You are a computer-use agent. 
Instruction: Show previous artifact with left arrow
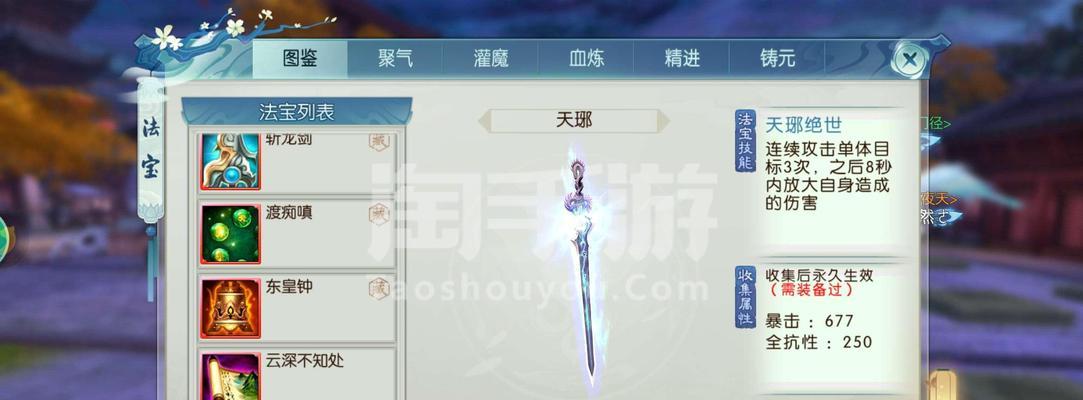click(485, 121)
